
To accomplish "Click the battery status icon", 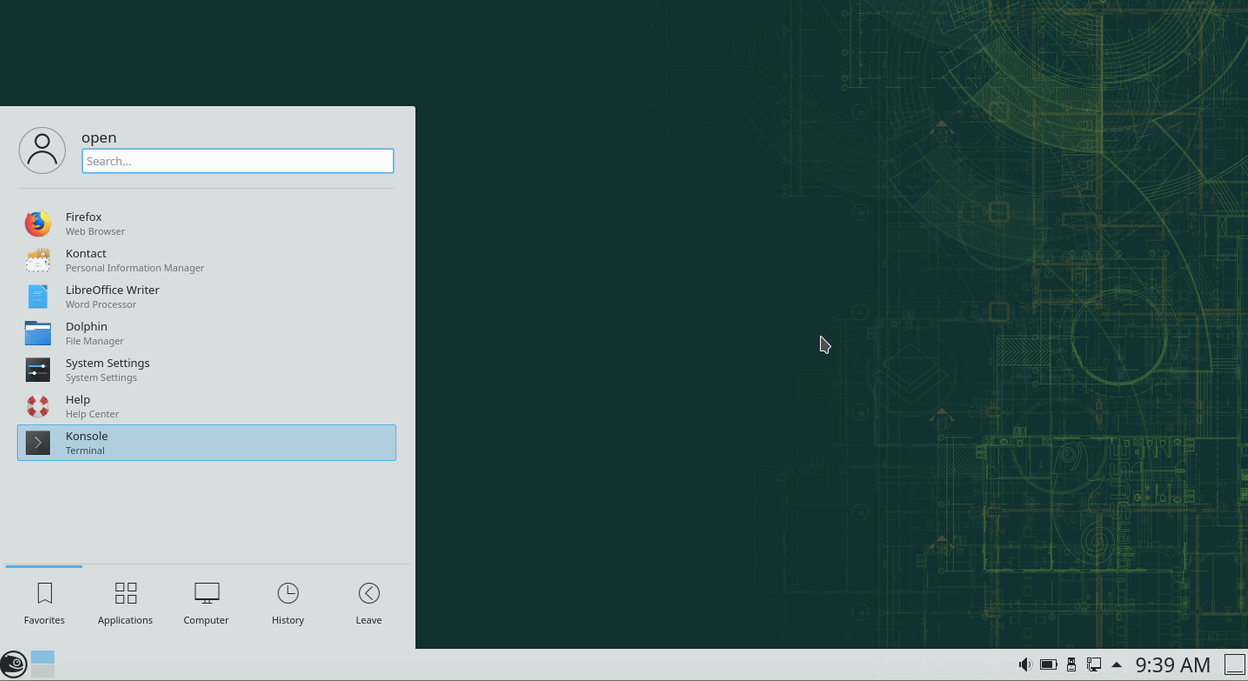I will click(x=1048, y=665).
